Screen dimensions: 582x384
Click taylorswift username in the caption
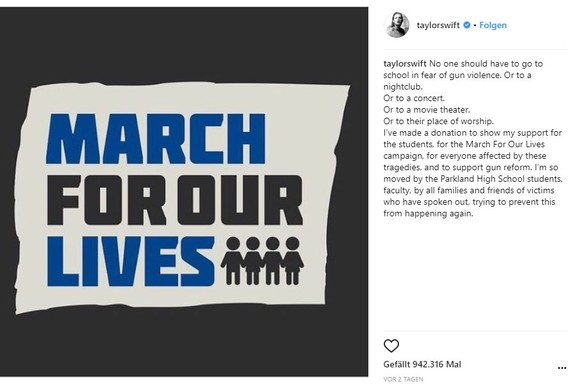[405, 63]
